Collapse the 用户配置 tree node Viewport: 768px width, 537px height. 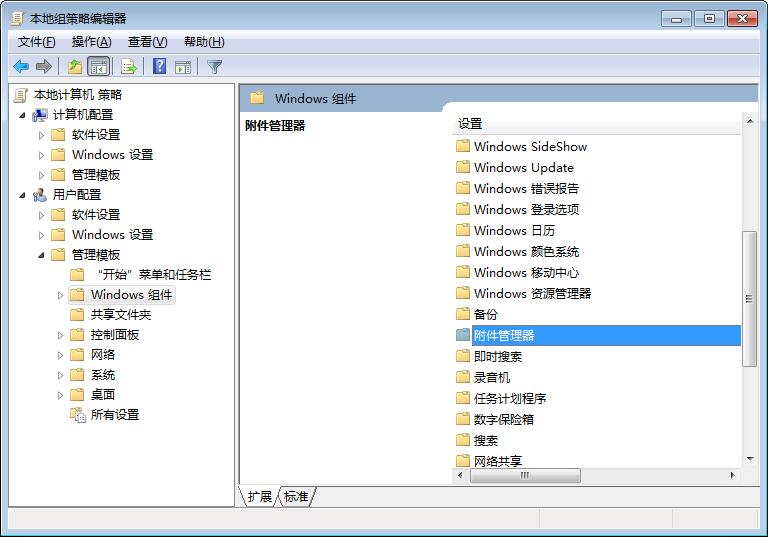[22, 195]
